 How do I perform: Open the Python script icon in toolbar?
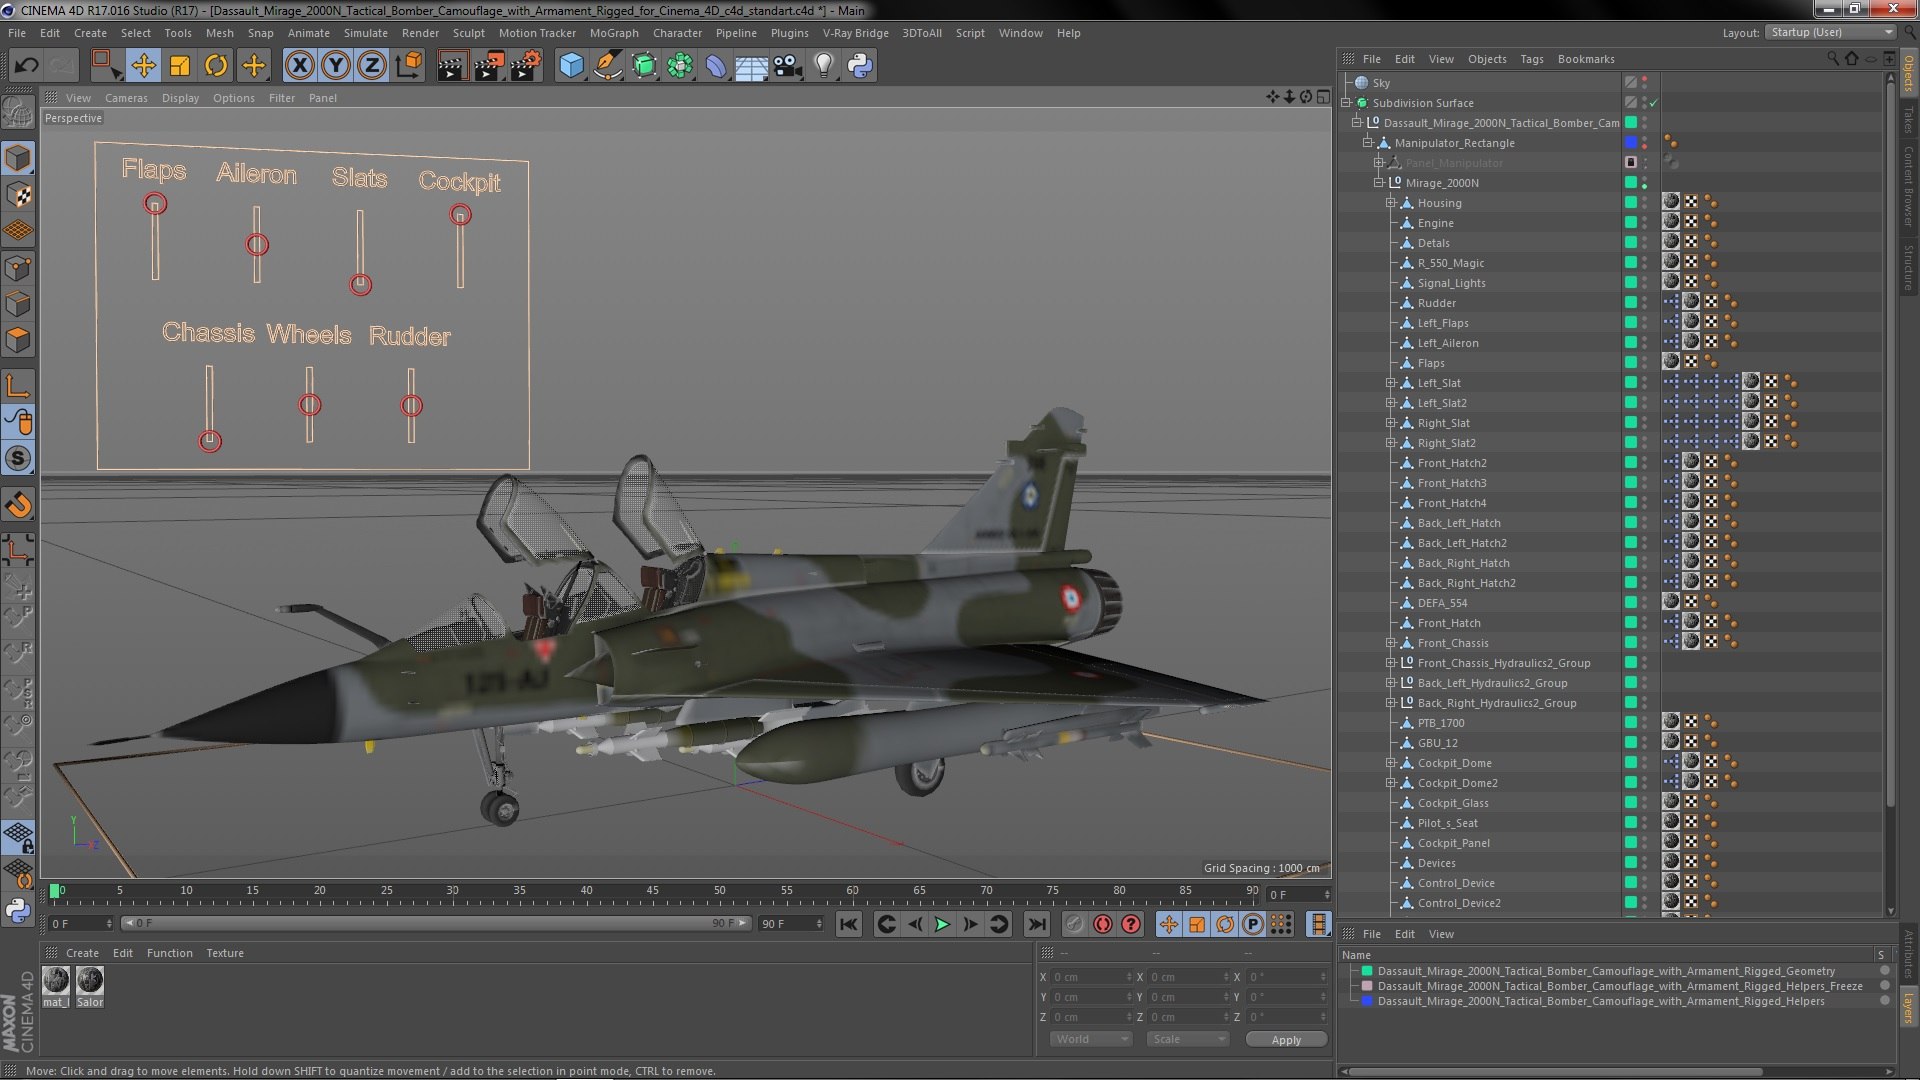click(860, 66)
